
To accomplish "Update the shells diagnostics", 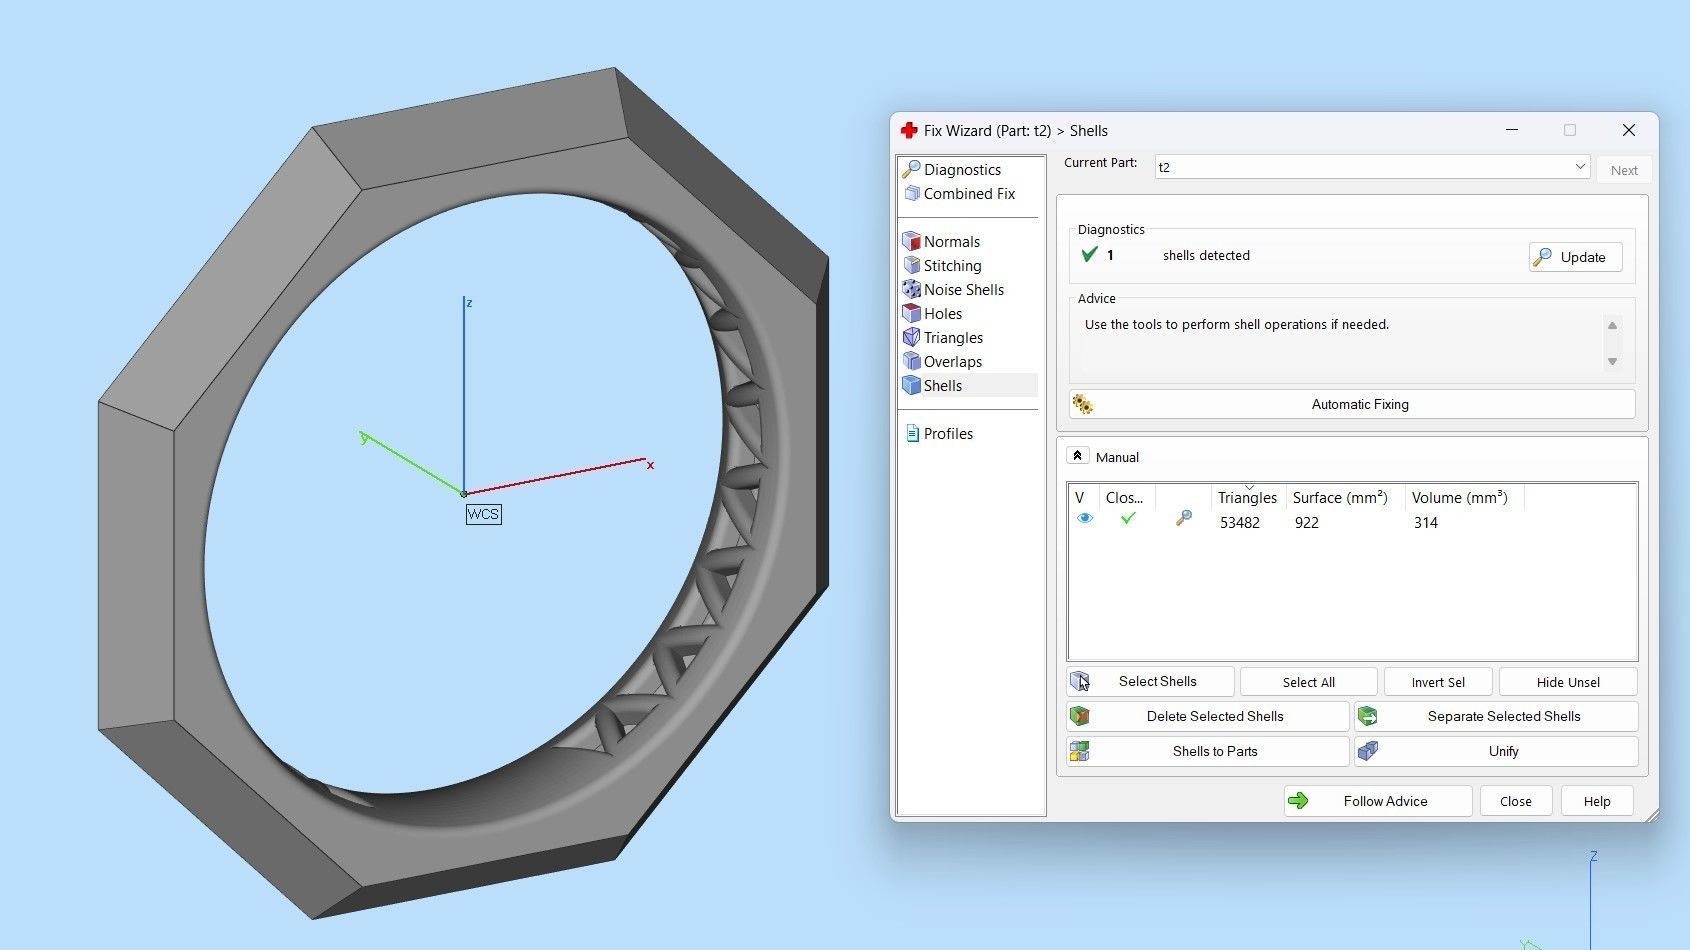I will 1575,257.
